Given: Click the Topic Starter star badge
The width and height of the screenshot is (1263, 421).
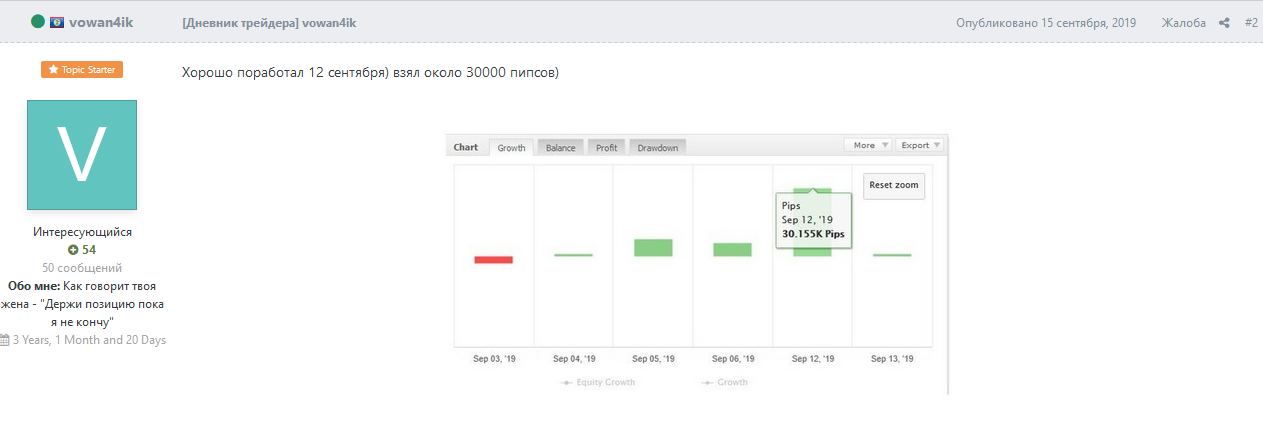Looking at the screenshot, I should (82, 70).
